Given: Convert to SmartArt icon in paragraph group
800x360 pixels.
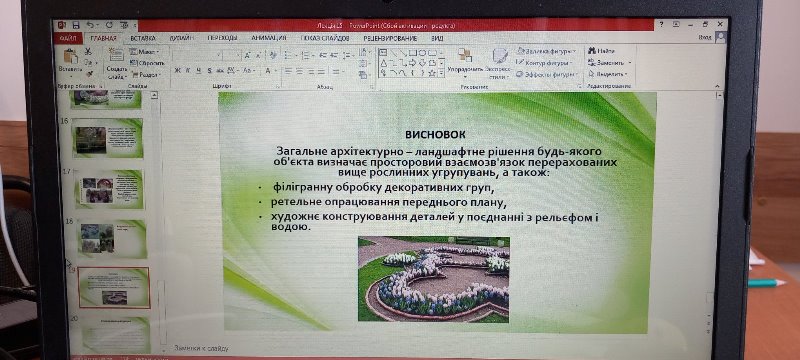Looking at the screenshot, I should coord(364,75).
